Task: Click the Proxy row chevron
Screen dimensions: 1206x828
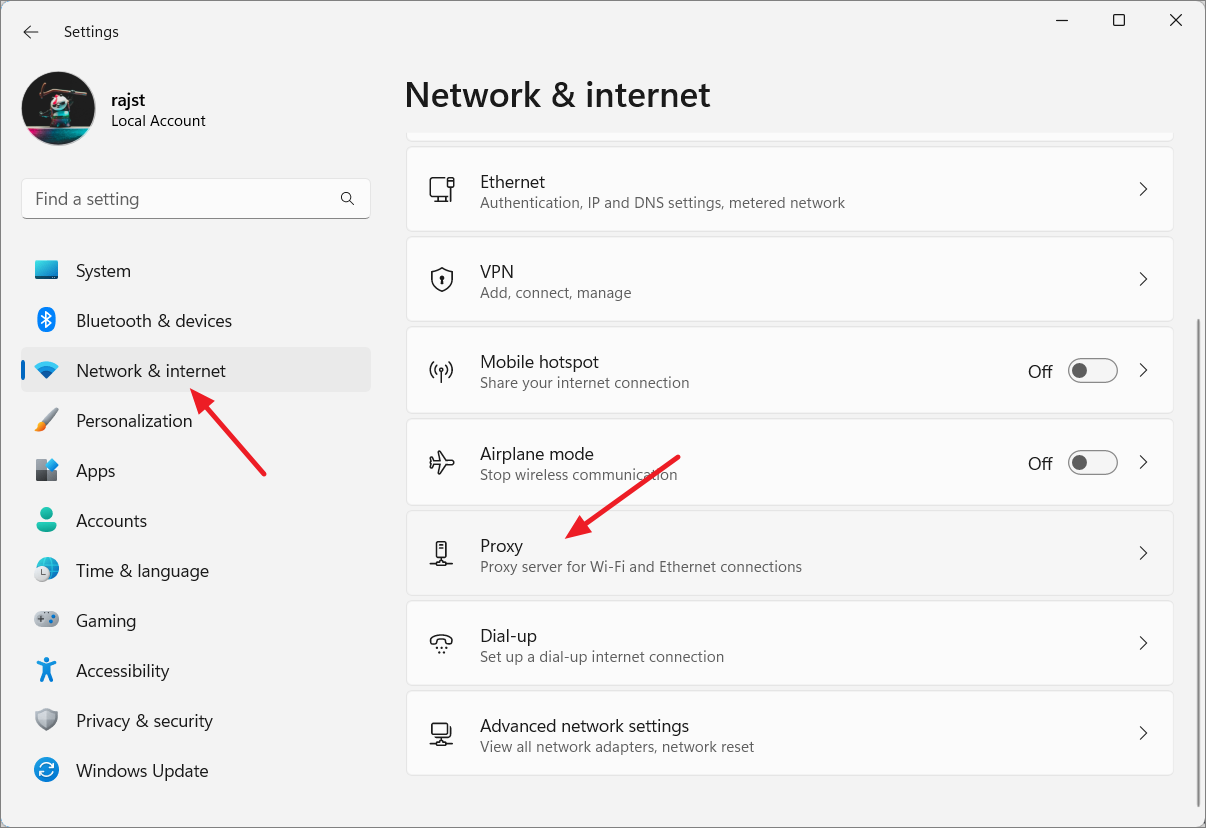Action: pyautogui.click(x=1143, y=553)
